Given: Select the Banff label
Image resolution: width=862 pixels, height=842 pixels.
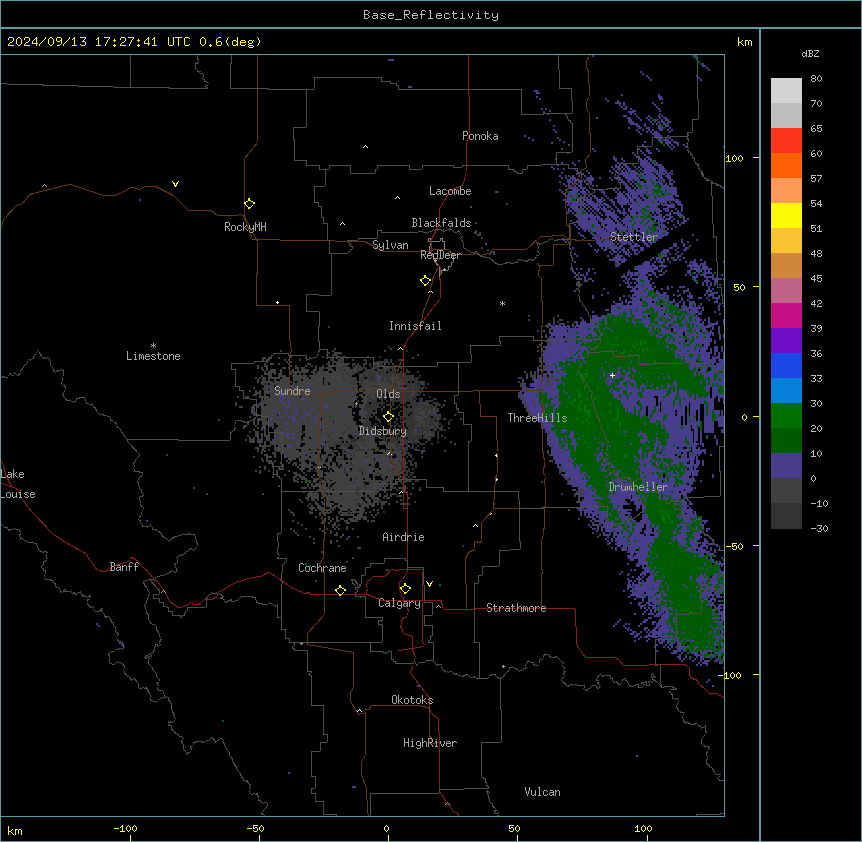Looking at the screenshot, I should click(x=124, y=567).
